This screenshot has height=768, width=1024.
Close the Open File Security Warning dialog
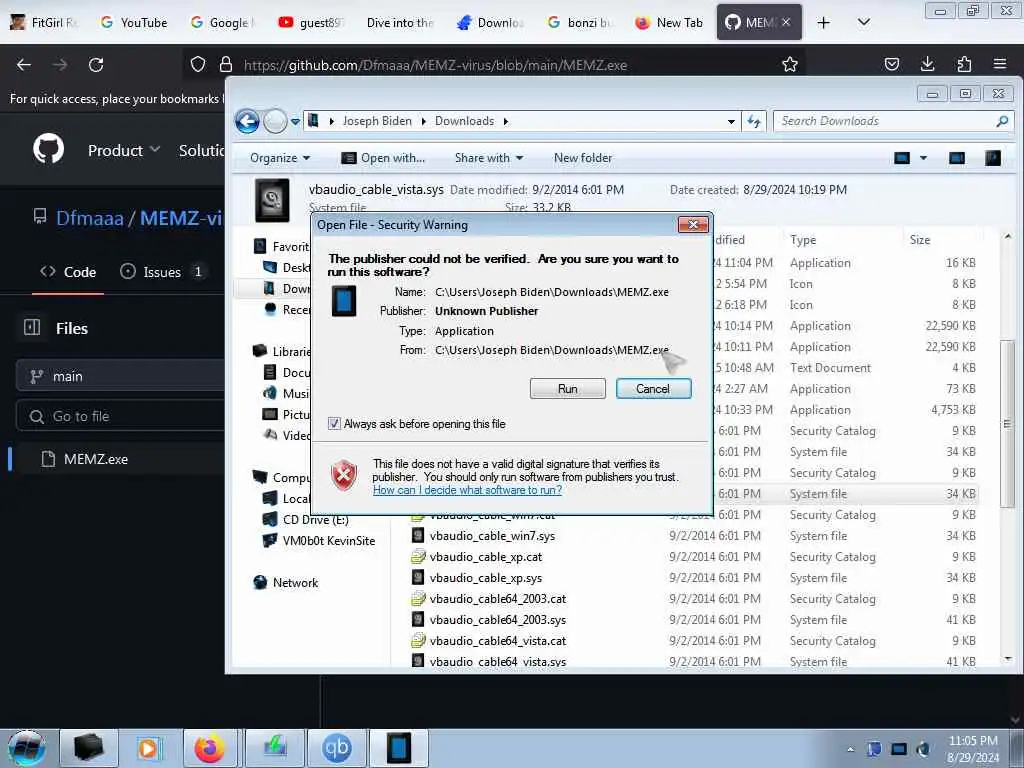tap(693, 225)
